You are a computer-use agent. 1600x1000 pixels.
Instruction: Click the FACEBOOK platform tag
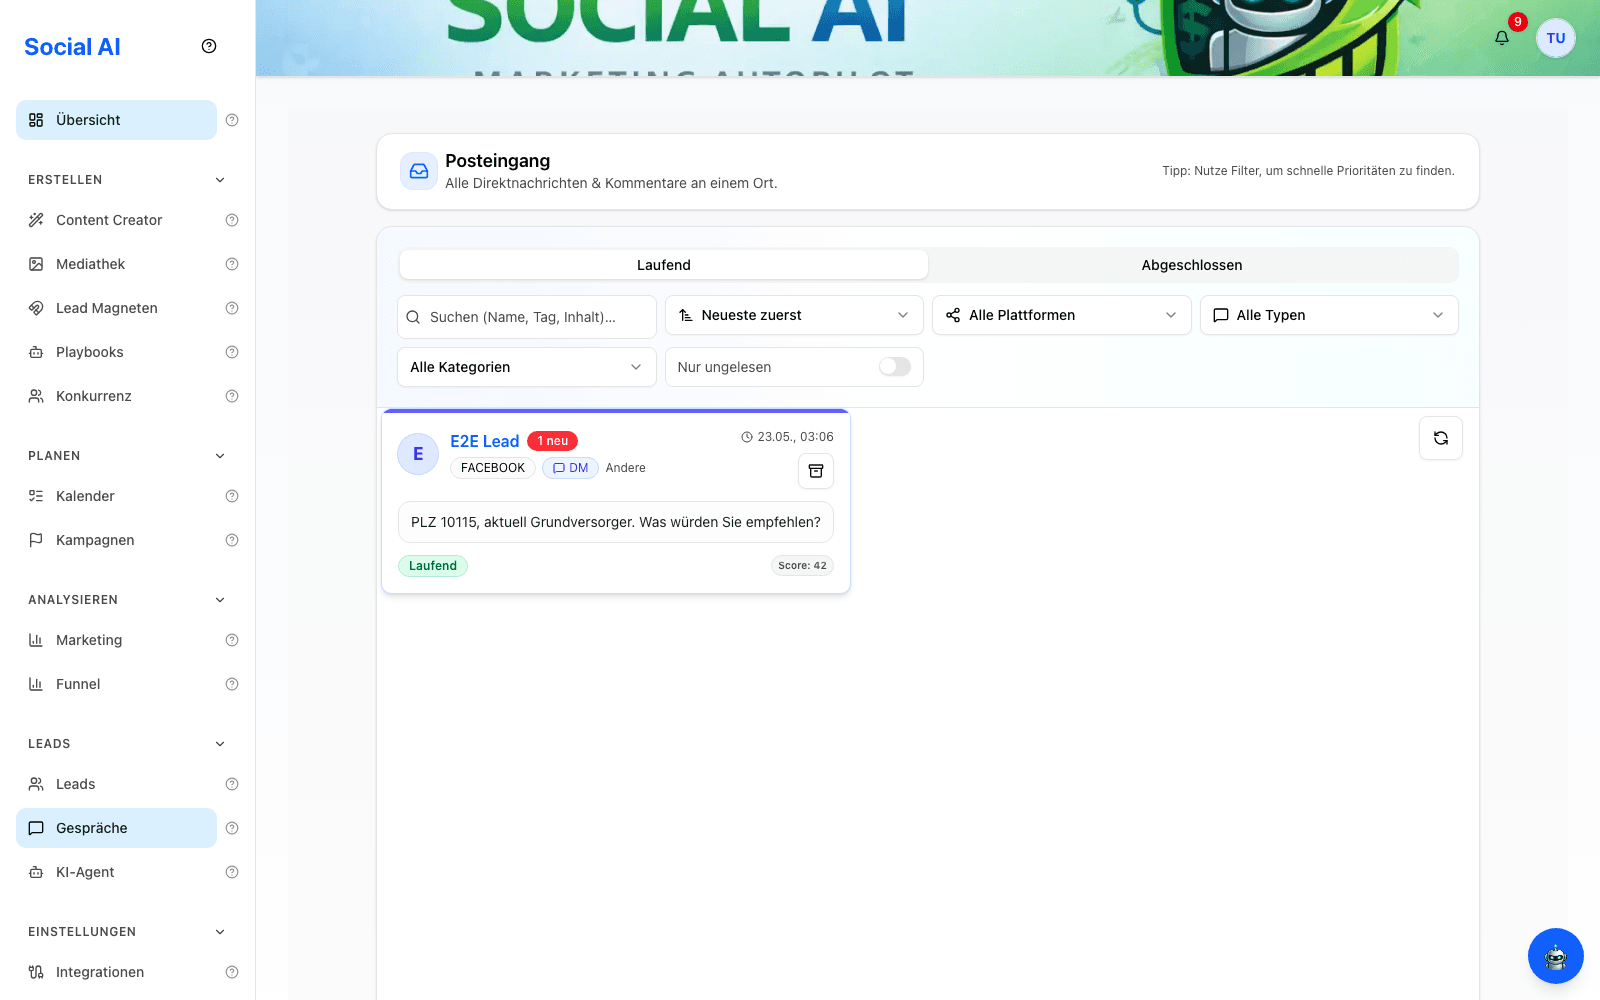(x=493, y=468)
